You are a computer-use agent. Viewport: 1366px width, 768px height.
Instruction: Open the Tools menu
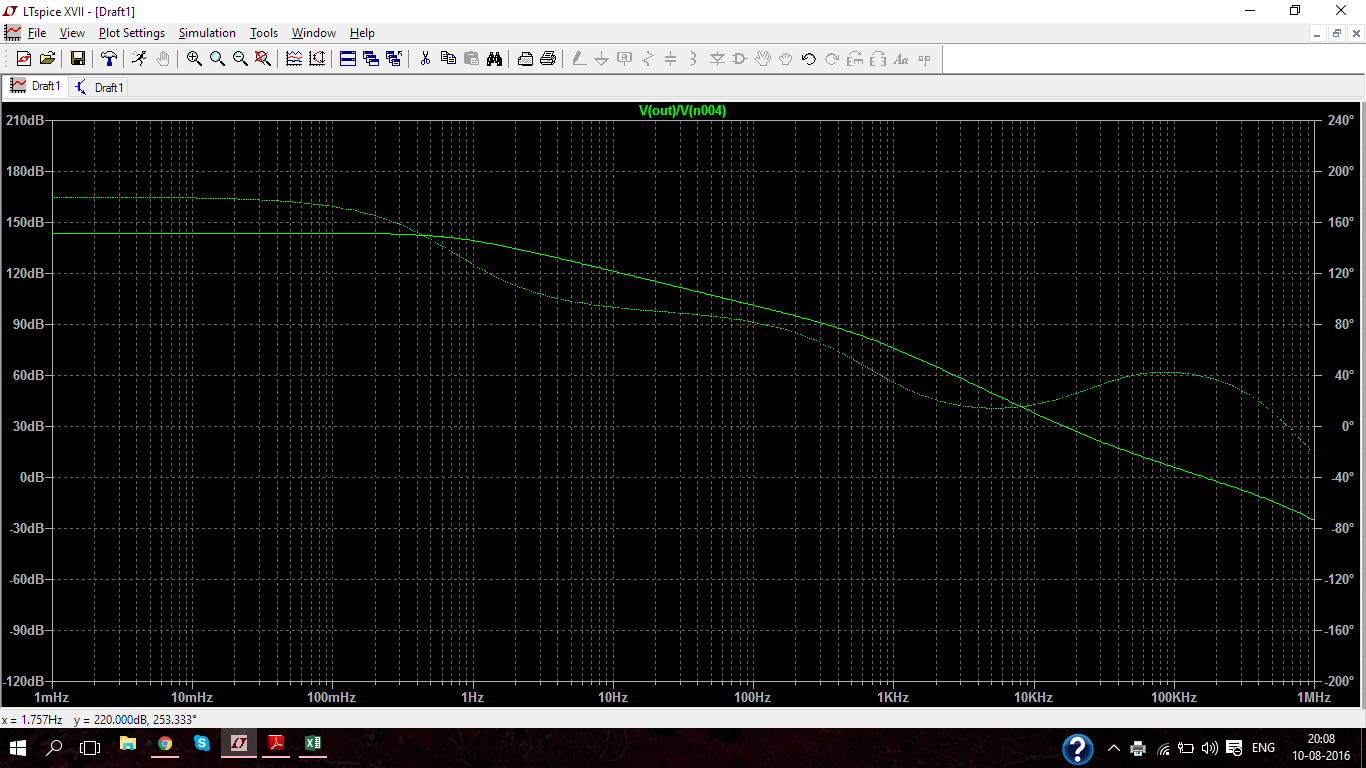click(x=264, y=33)
